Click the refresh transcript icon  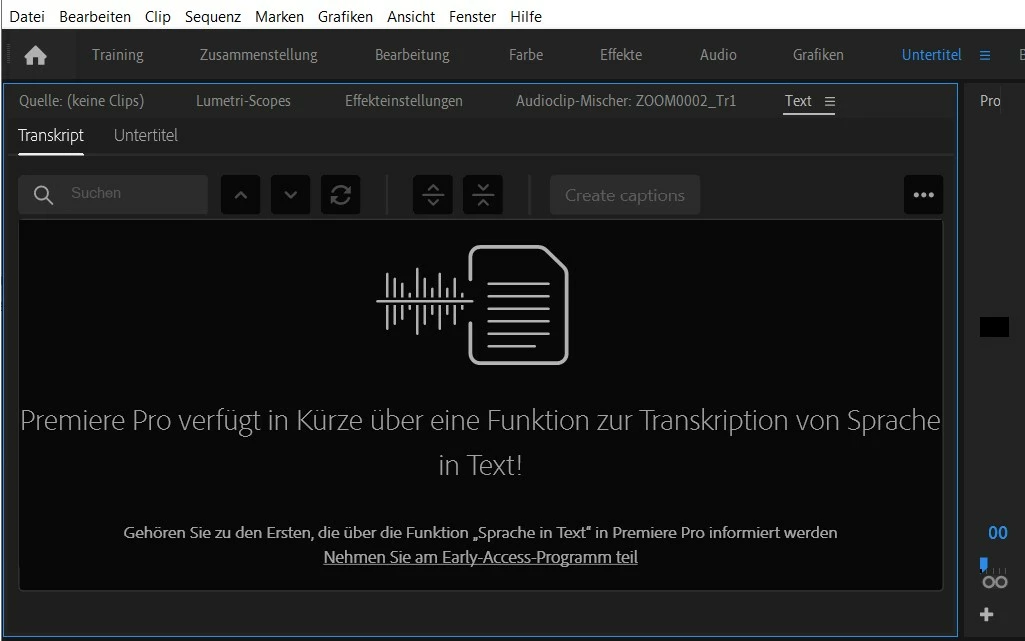click(341, 195)
